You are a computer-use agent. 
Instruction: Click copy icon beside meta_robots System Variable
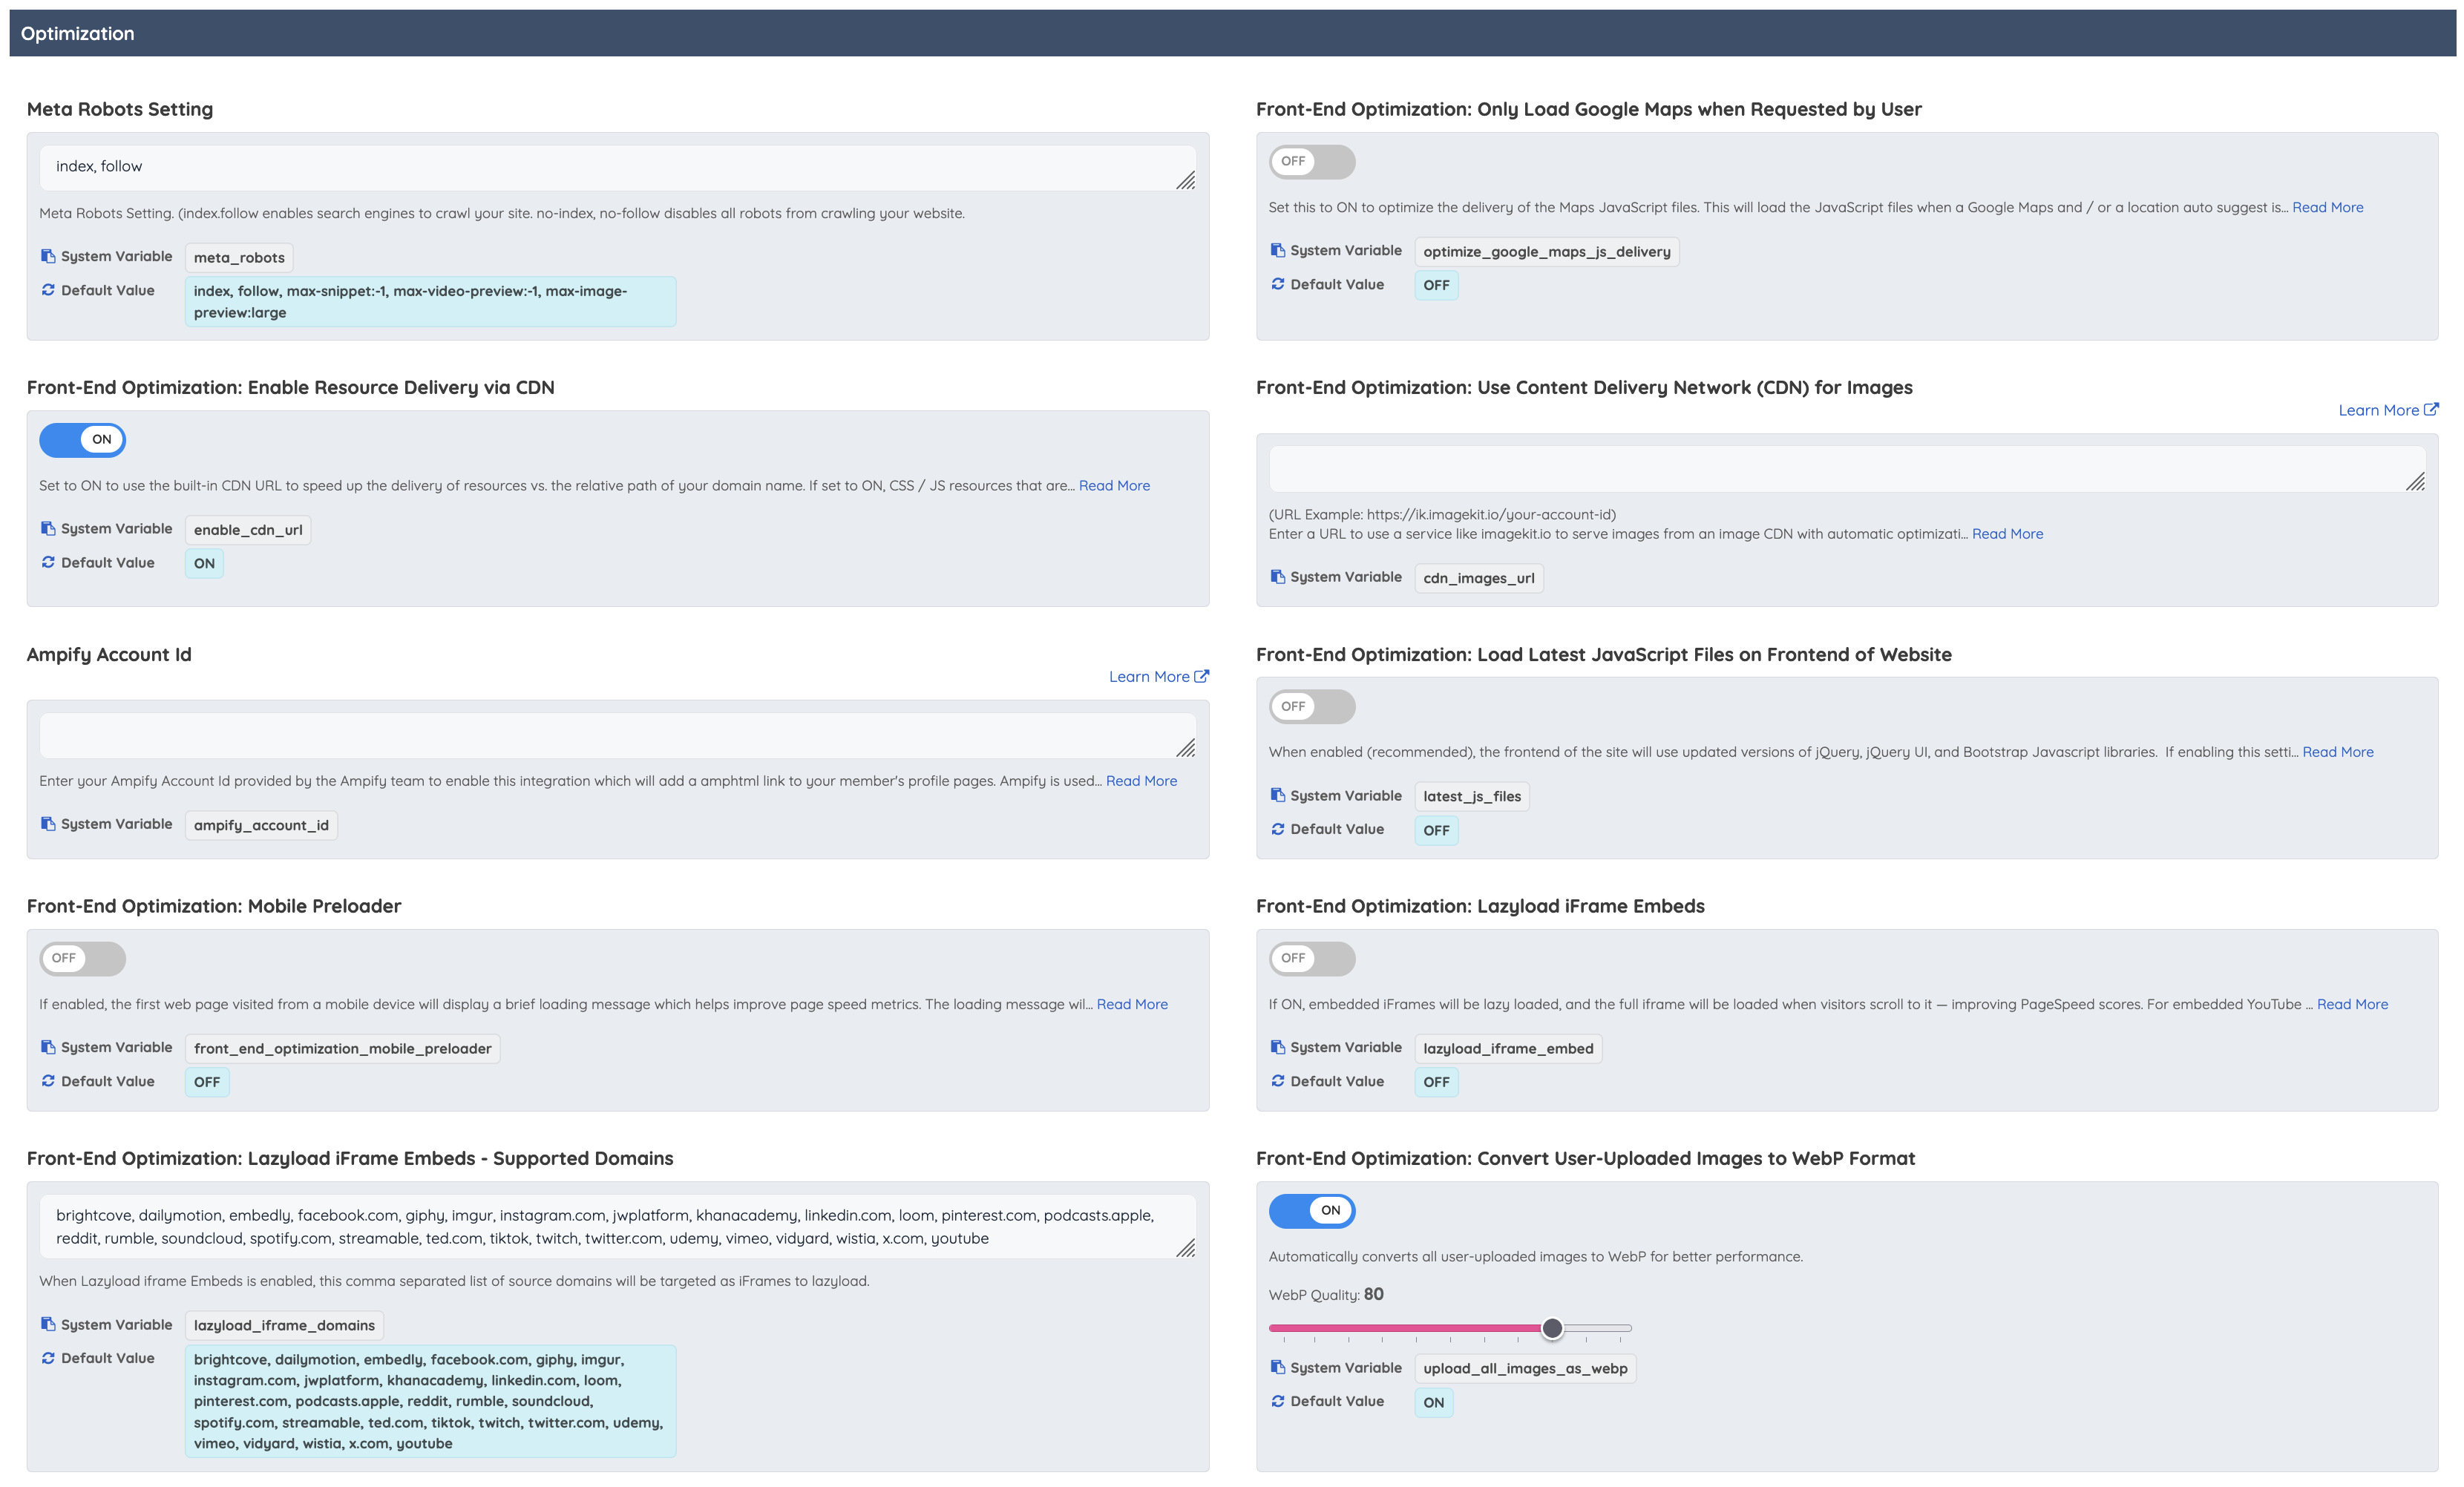[48, 256]
